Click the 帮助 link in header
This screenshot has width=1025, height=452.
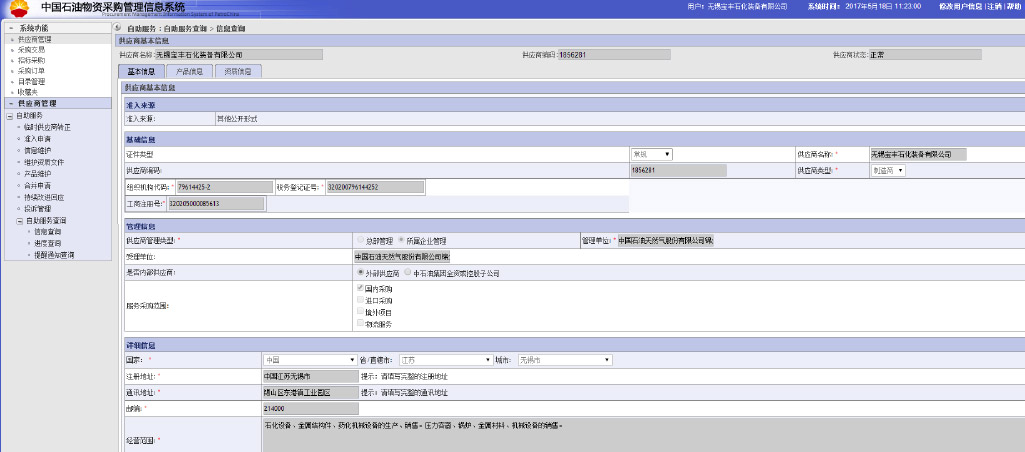(1014, 6)
